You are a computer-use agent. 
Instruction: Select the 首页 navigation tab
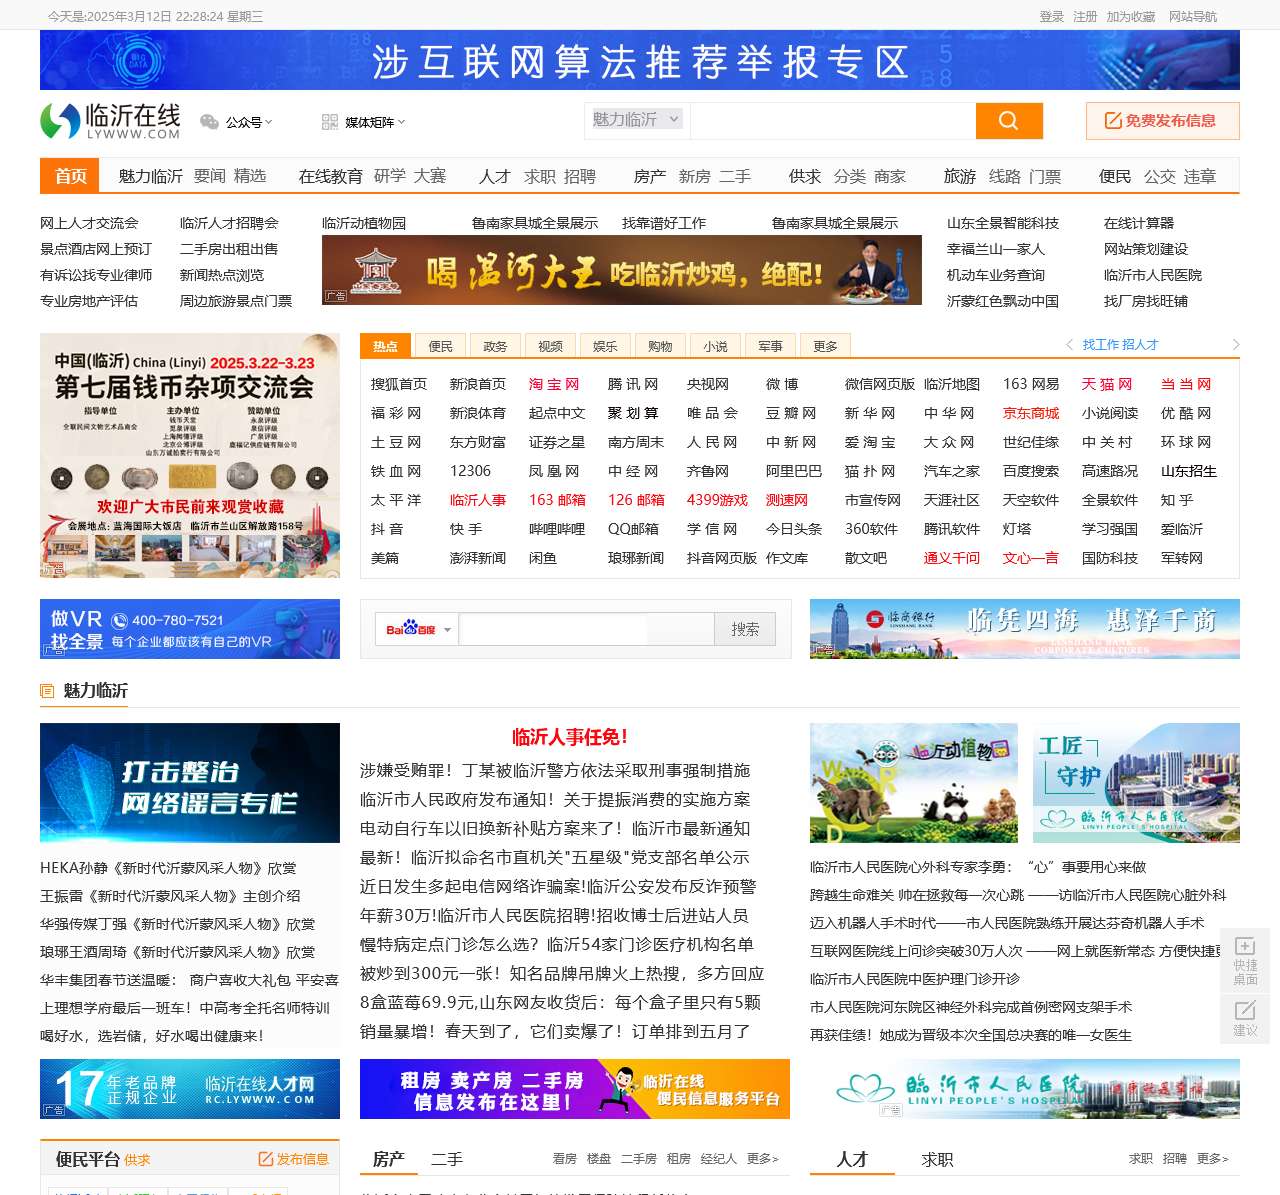click(x=70, y=176)
